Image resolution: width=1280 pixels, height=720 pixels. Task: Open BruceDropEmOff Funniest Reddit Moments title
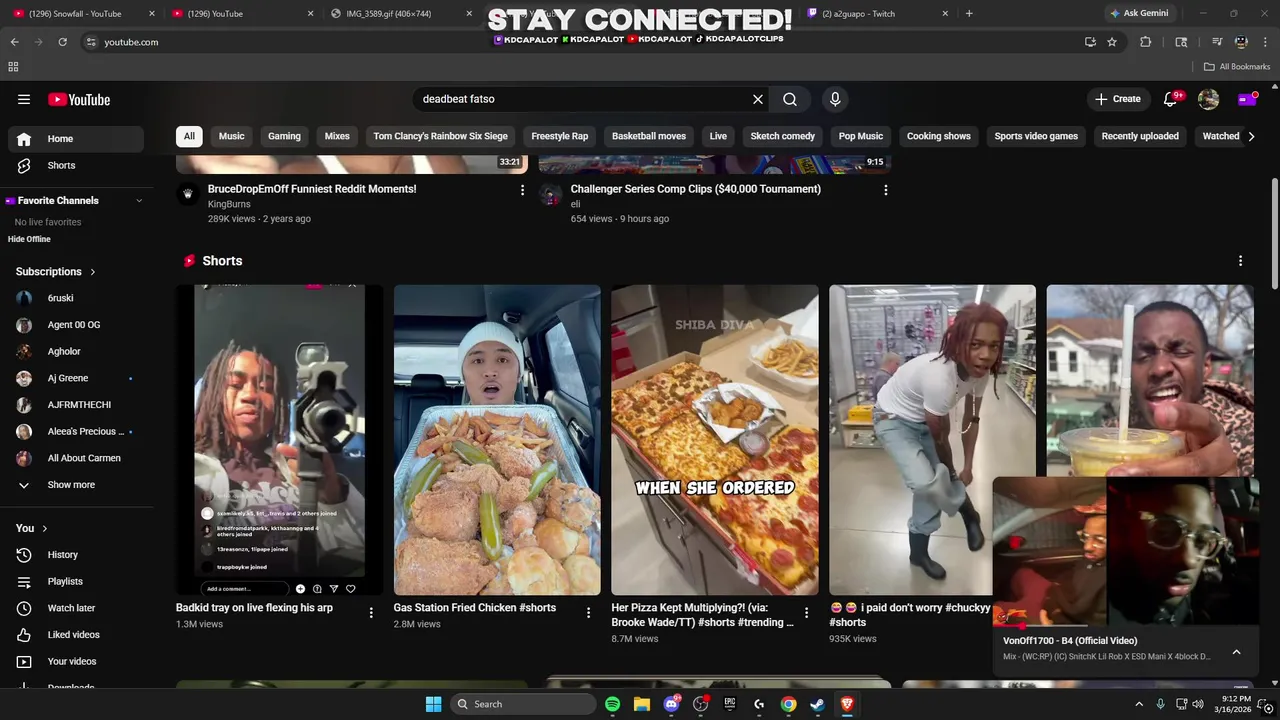pyautogui.click(x=312, y=189)
